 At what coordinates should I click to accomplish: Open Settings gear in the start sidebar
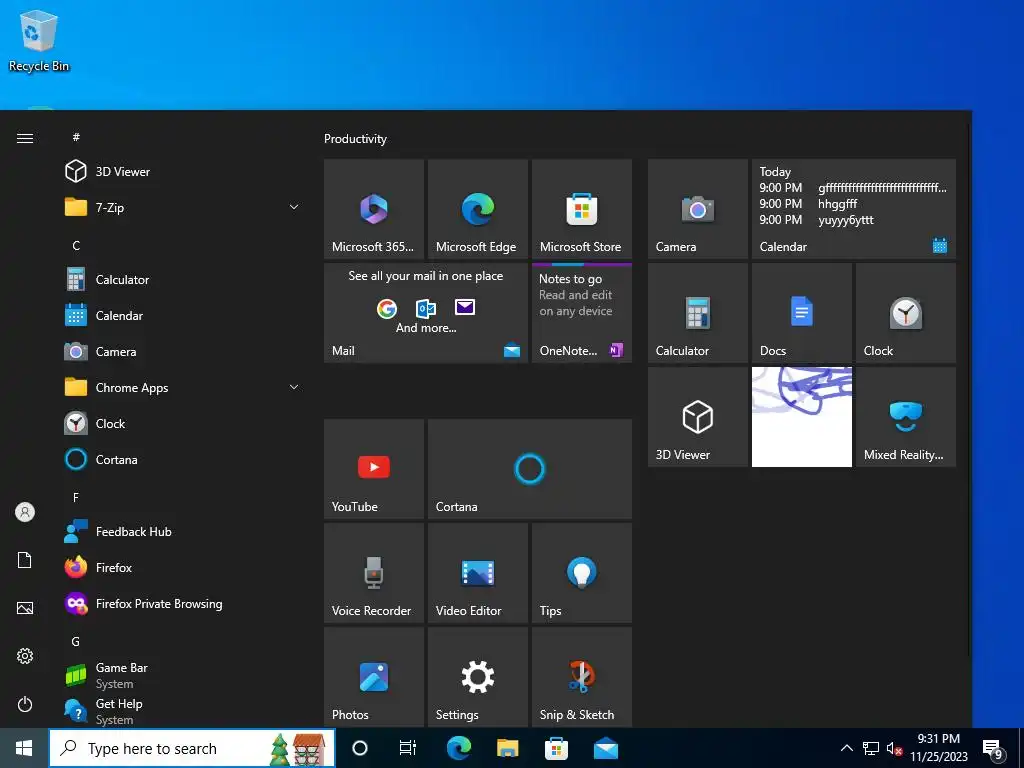(25, 656)
